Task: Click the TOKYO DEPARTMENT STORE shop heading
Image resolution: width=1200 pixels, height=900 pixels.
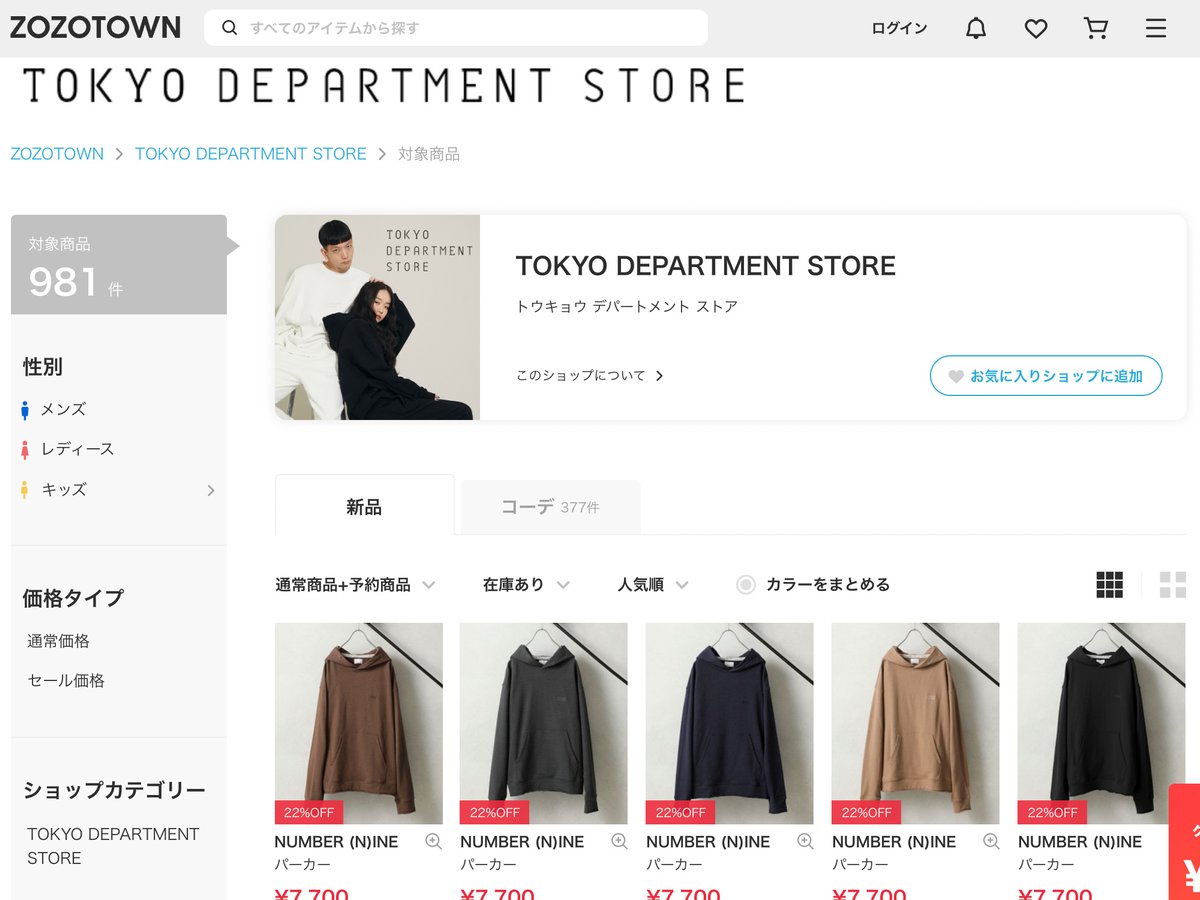Action: [706, 266]
